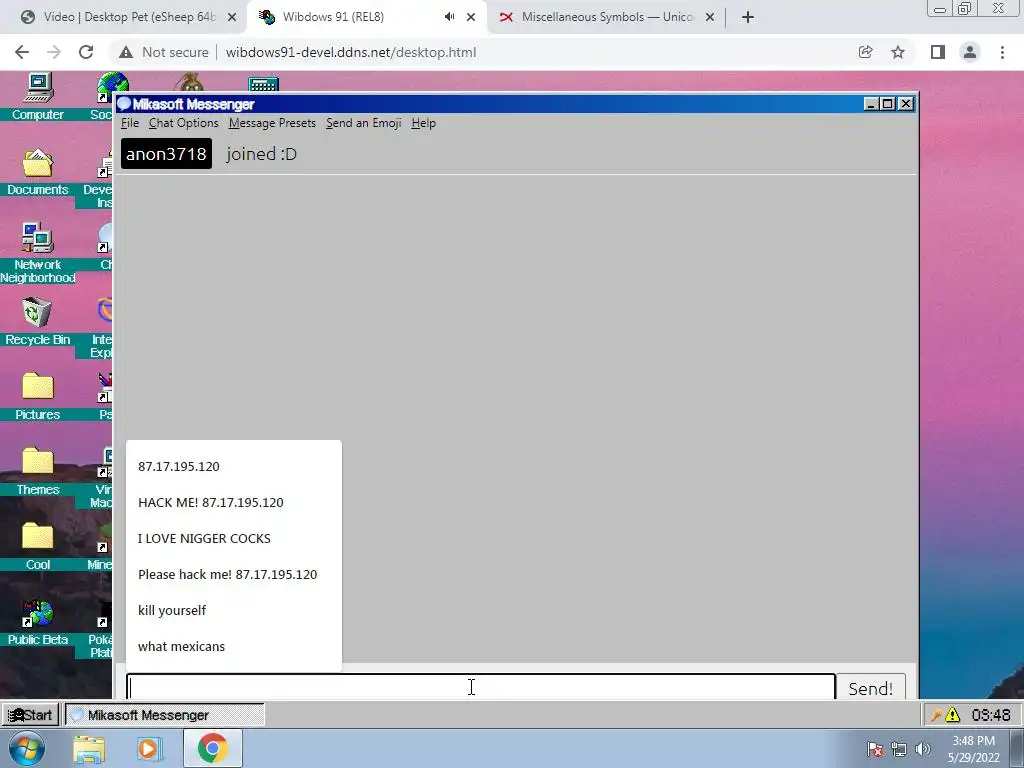
Task: Focus the chat message input field
Action: 481,687
